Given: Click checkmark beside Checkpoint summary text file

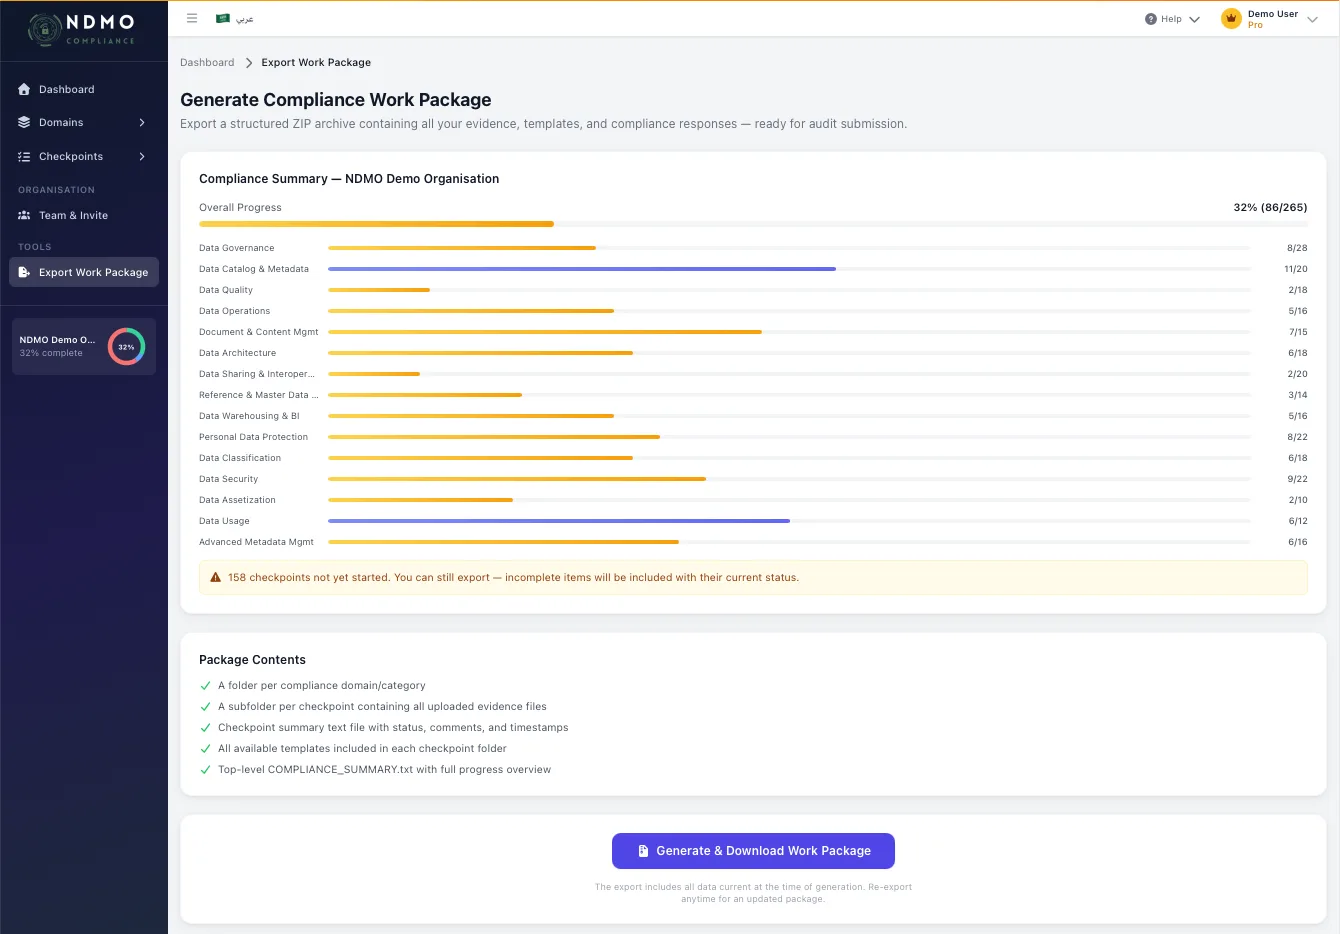Looking at the screenshot, I should coord(206,728).
